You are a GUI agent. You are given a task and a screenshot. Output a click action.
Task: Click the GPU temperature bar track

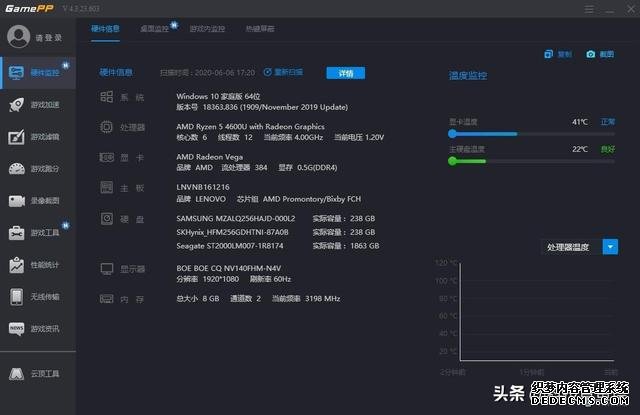pos(532,134)
